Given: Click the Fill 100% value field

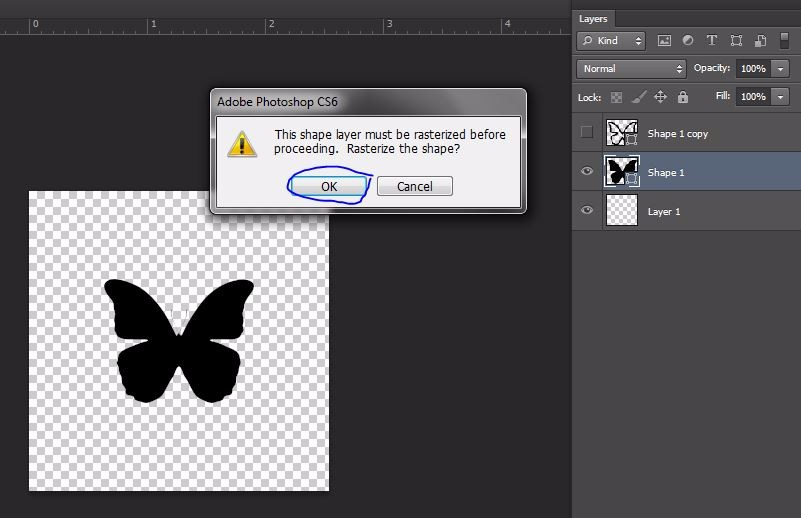Looking at the screenshot, I should tap(753, 97).
